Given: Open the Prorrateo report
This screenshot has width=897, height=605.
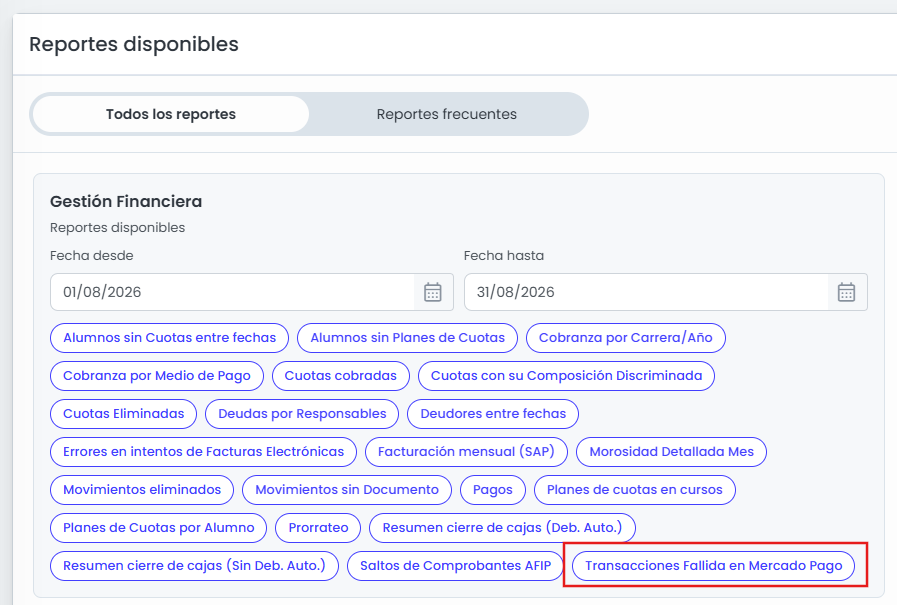Looking at the screenshot, I should (x=318, y=528).
